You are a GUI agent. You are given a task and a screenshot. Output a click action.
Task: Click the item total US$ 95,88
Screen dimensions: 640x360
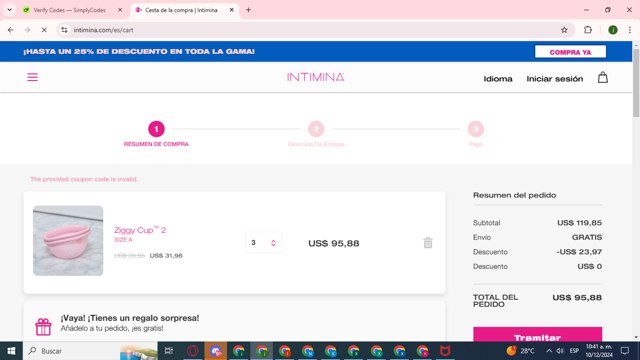coord(333,243)
